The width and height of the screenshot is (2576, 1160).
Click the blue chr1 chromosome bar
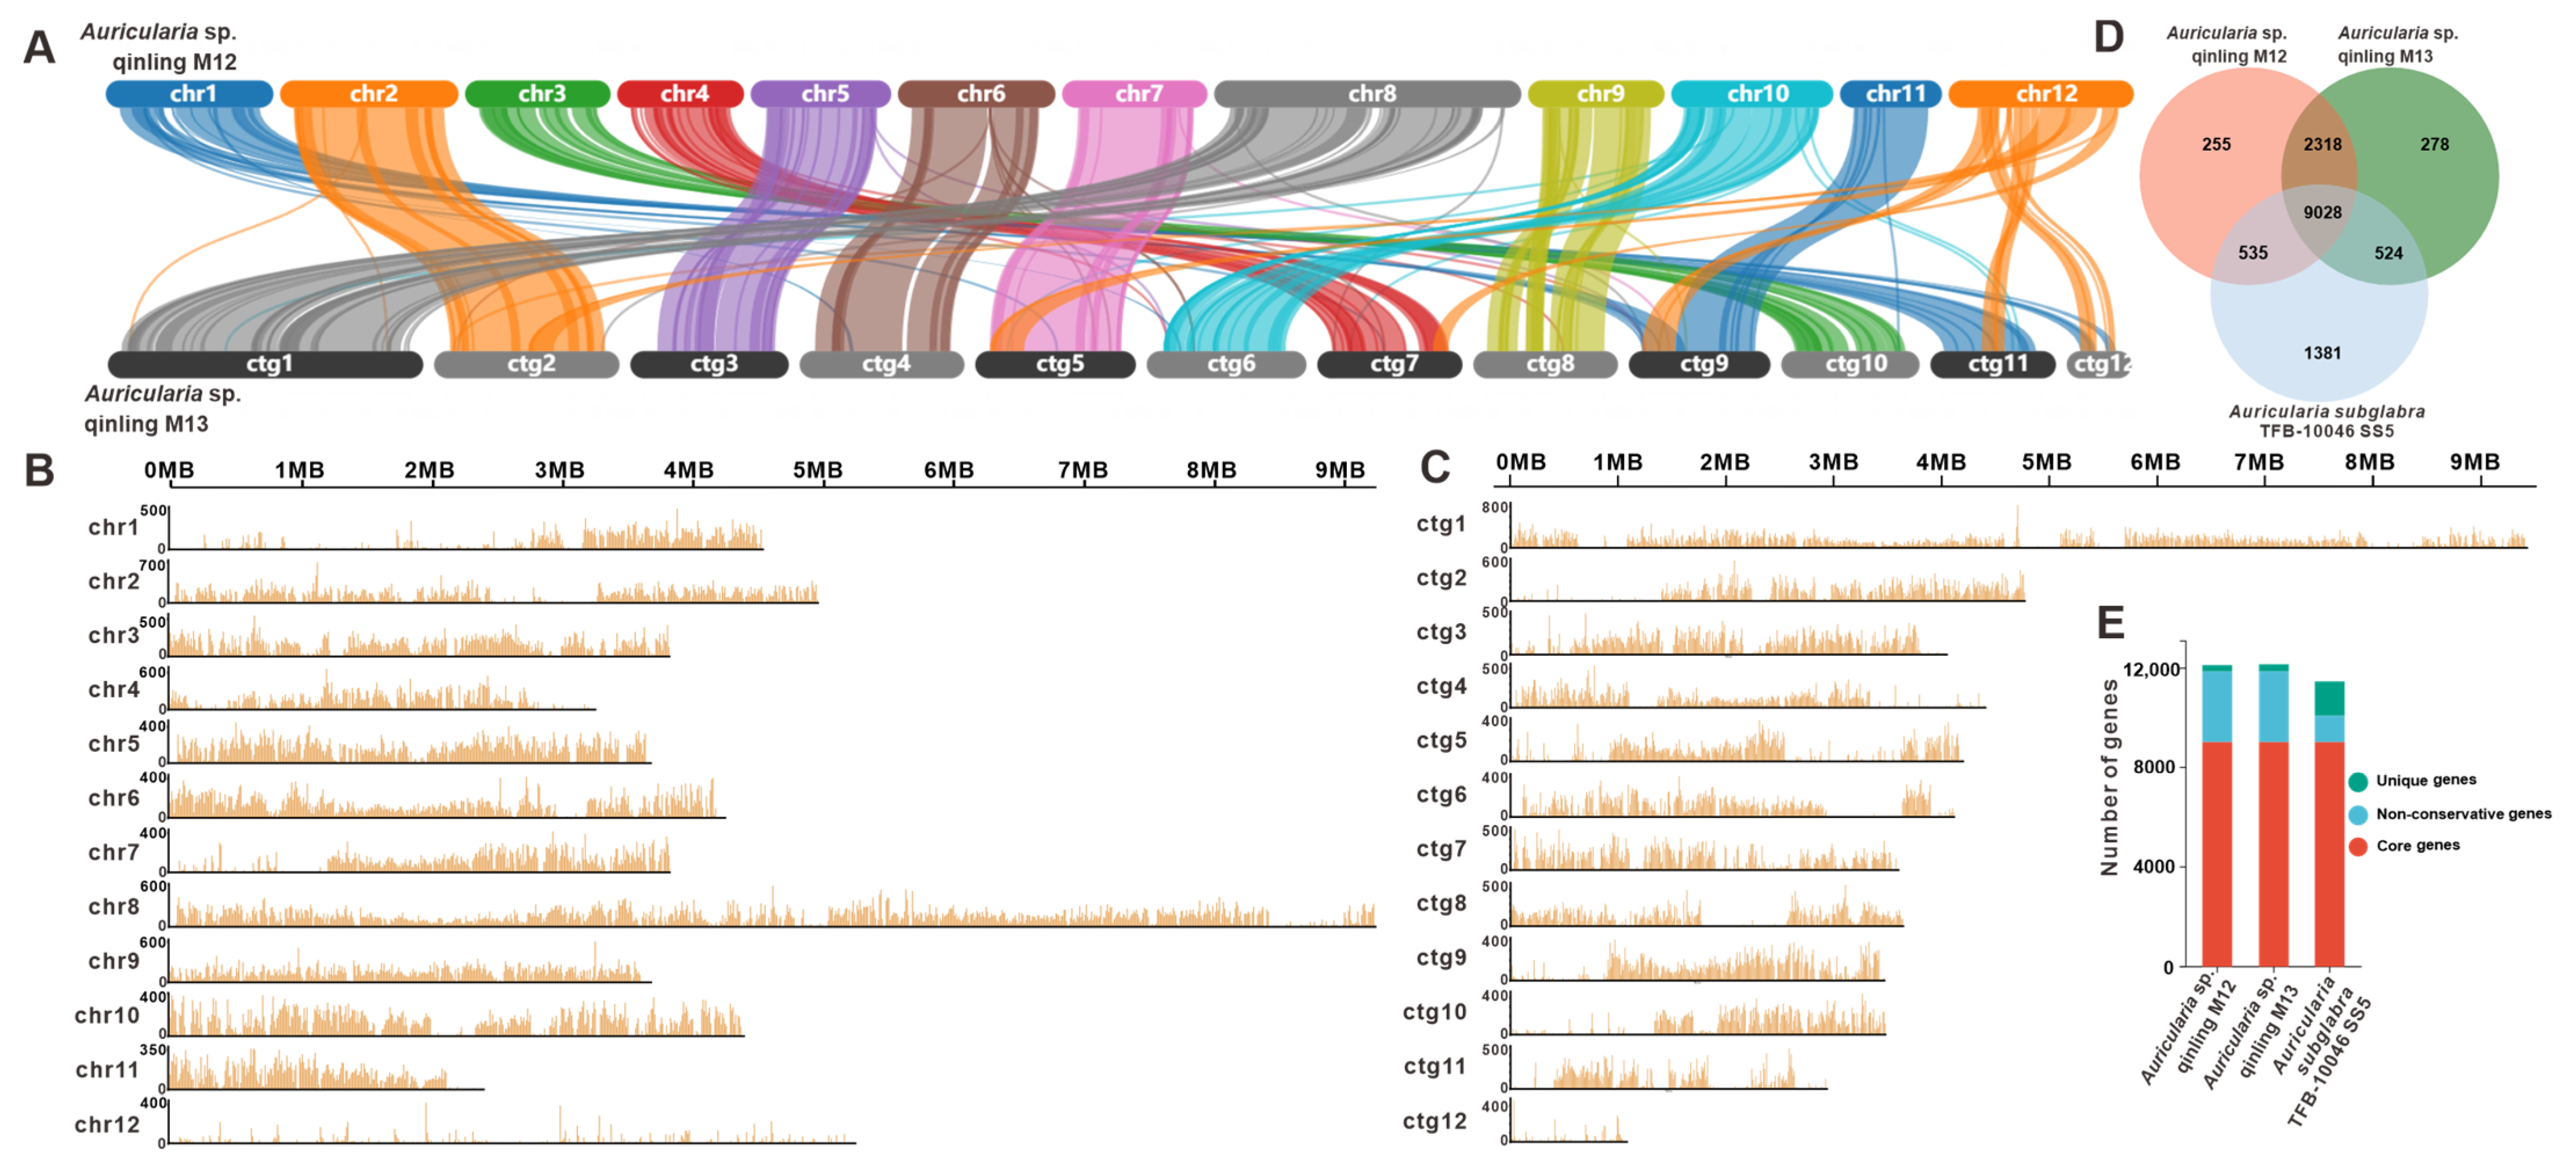pyautogui.click(x=189, y=94)
